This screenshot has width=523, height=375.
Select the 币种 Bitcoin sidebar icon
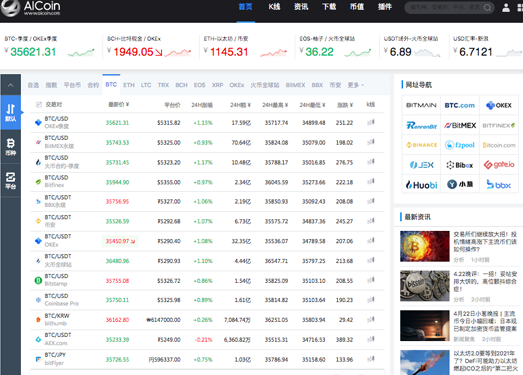(x=11, y=147)
